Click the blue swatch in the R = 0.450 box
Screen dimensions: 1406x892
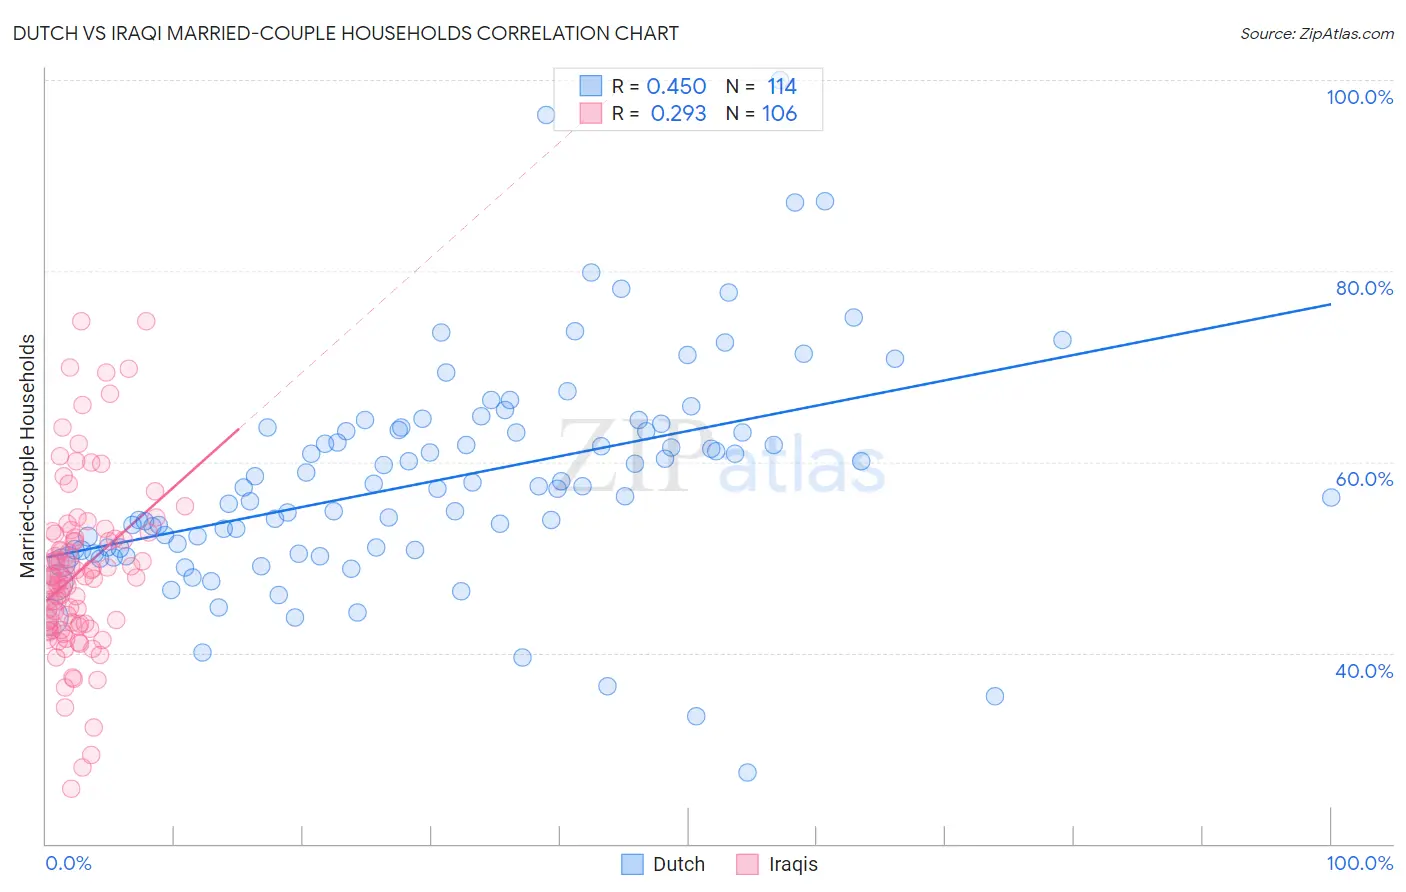(591, 86)
